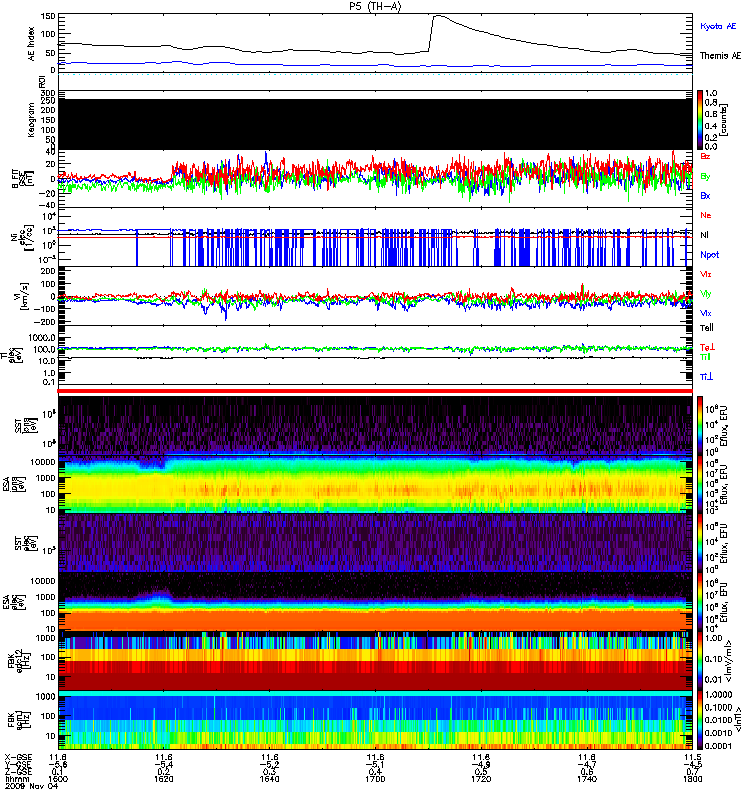Click the "1800" time tick label

point(692,779)
